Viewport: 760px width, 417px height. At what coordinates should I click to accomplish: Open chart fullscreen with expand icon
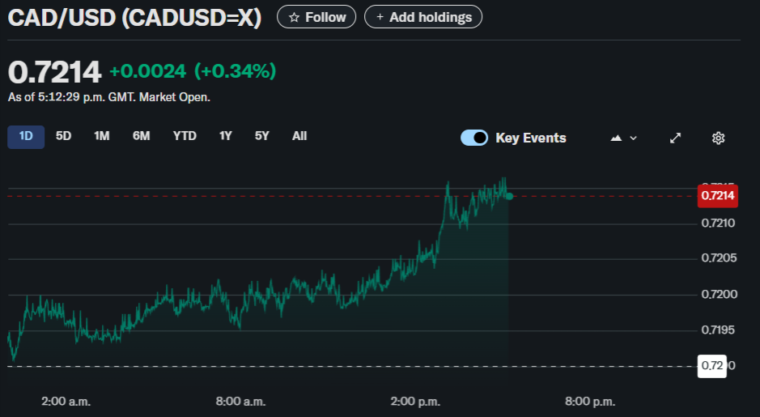point(675,138)
